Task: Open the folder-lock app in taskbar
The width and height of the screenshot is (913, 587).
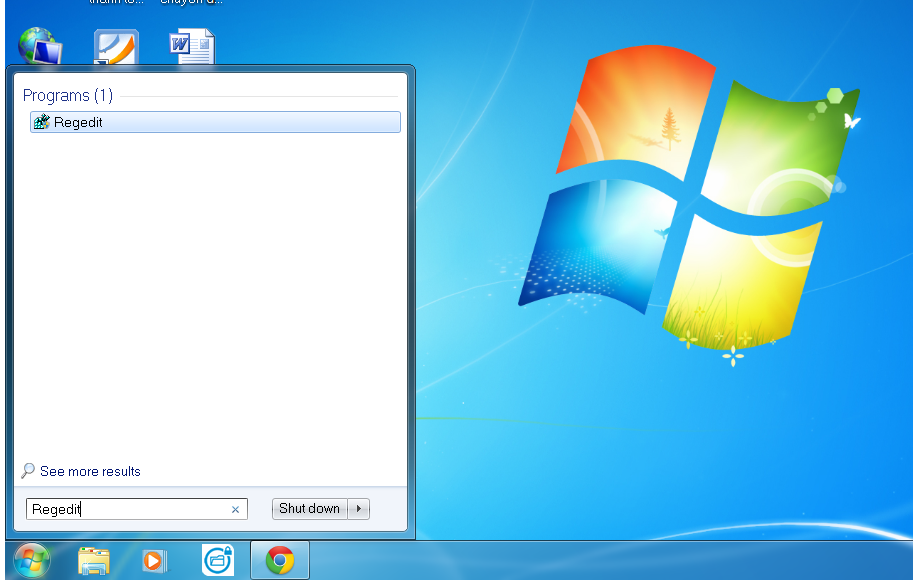Action: pos(218,560)
